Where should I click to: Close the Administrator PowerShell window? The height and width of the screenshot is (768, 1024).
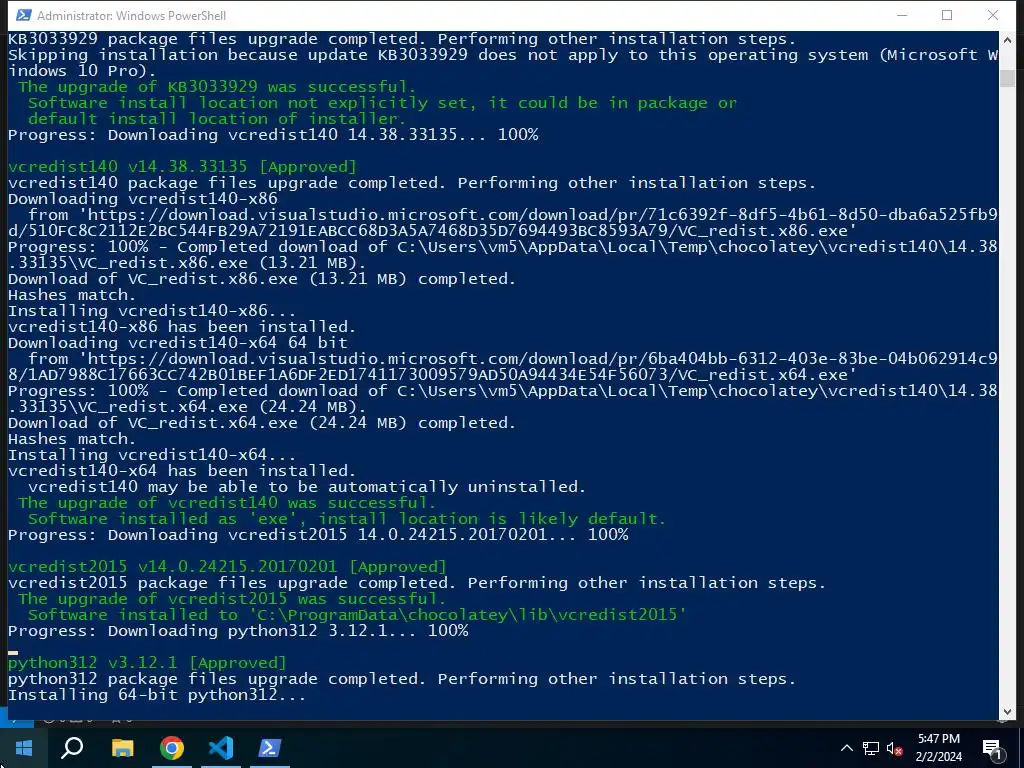[993, 15]
